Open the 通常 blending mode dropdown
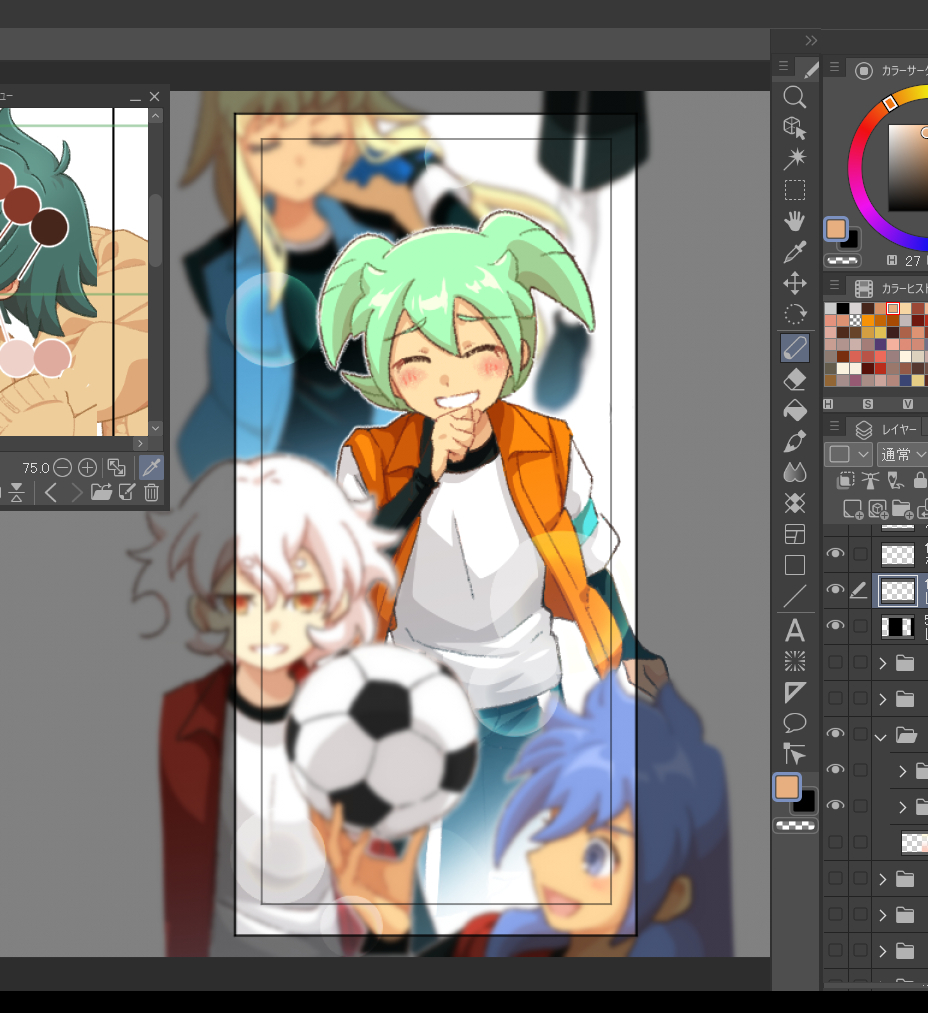The image size is (928, 1013). (x=903, y=455)
